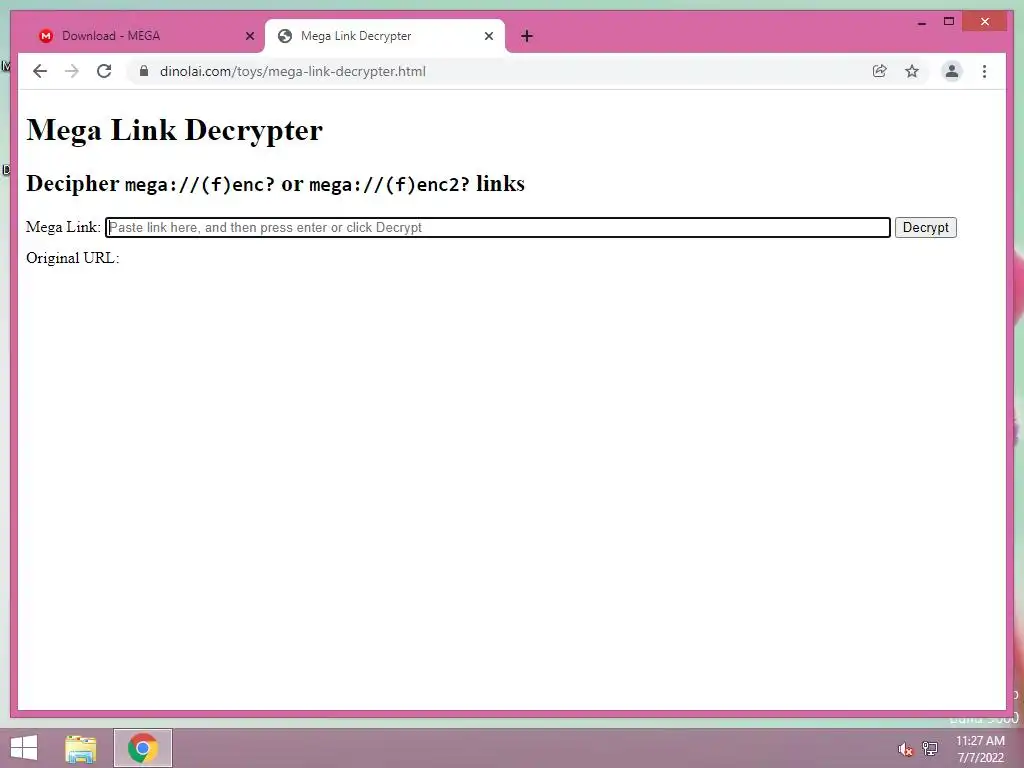Click the padlock site info icon
This screenshot has width=1024, height=768.
(x=144, y=71)
